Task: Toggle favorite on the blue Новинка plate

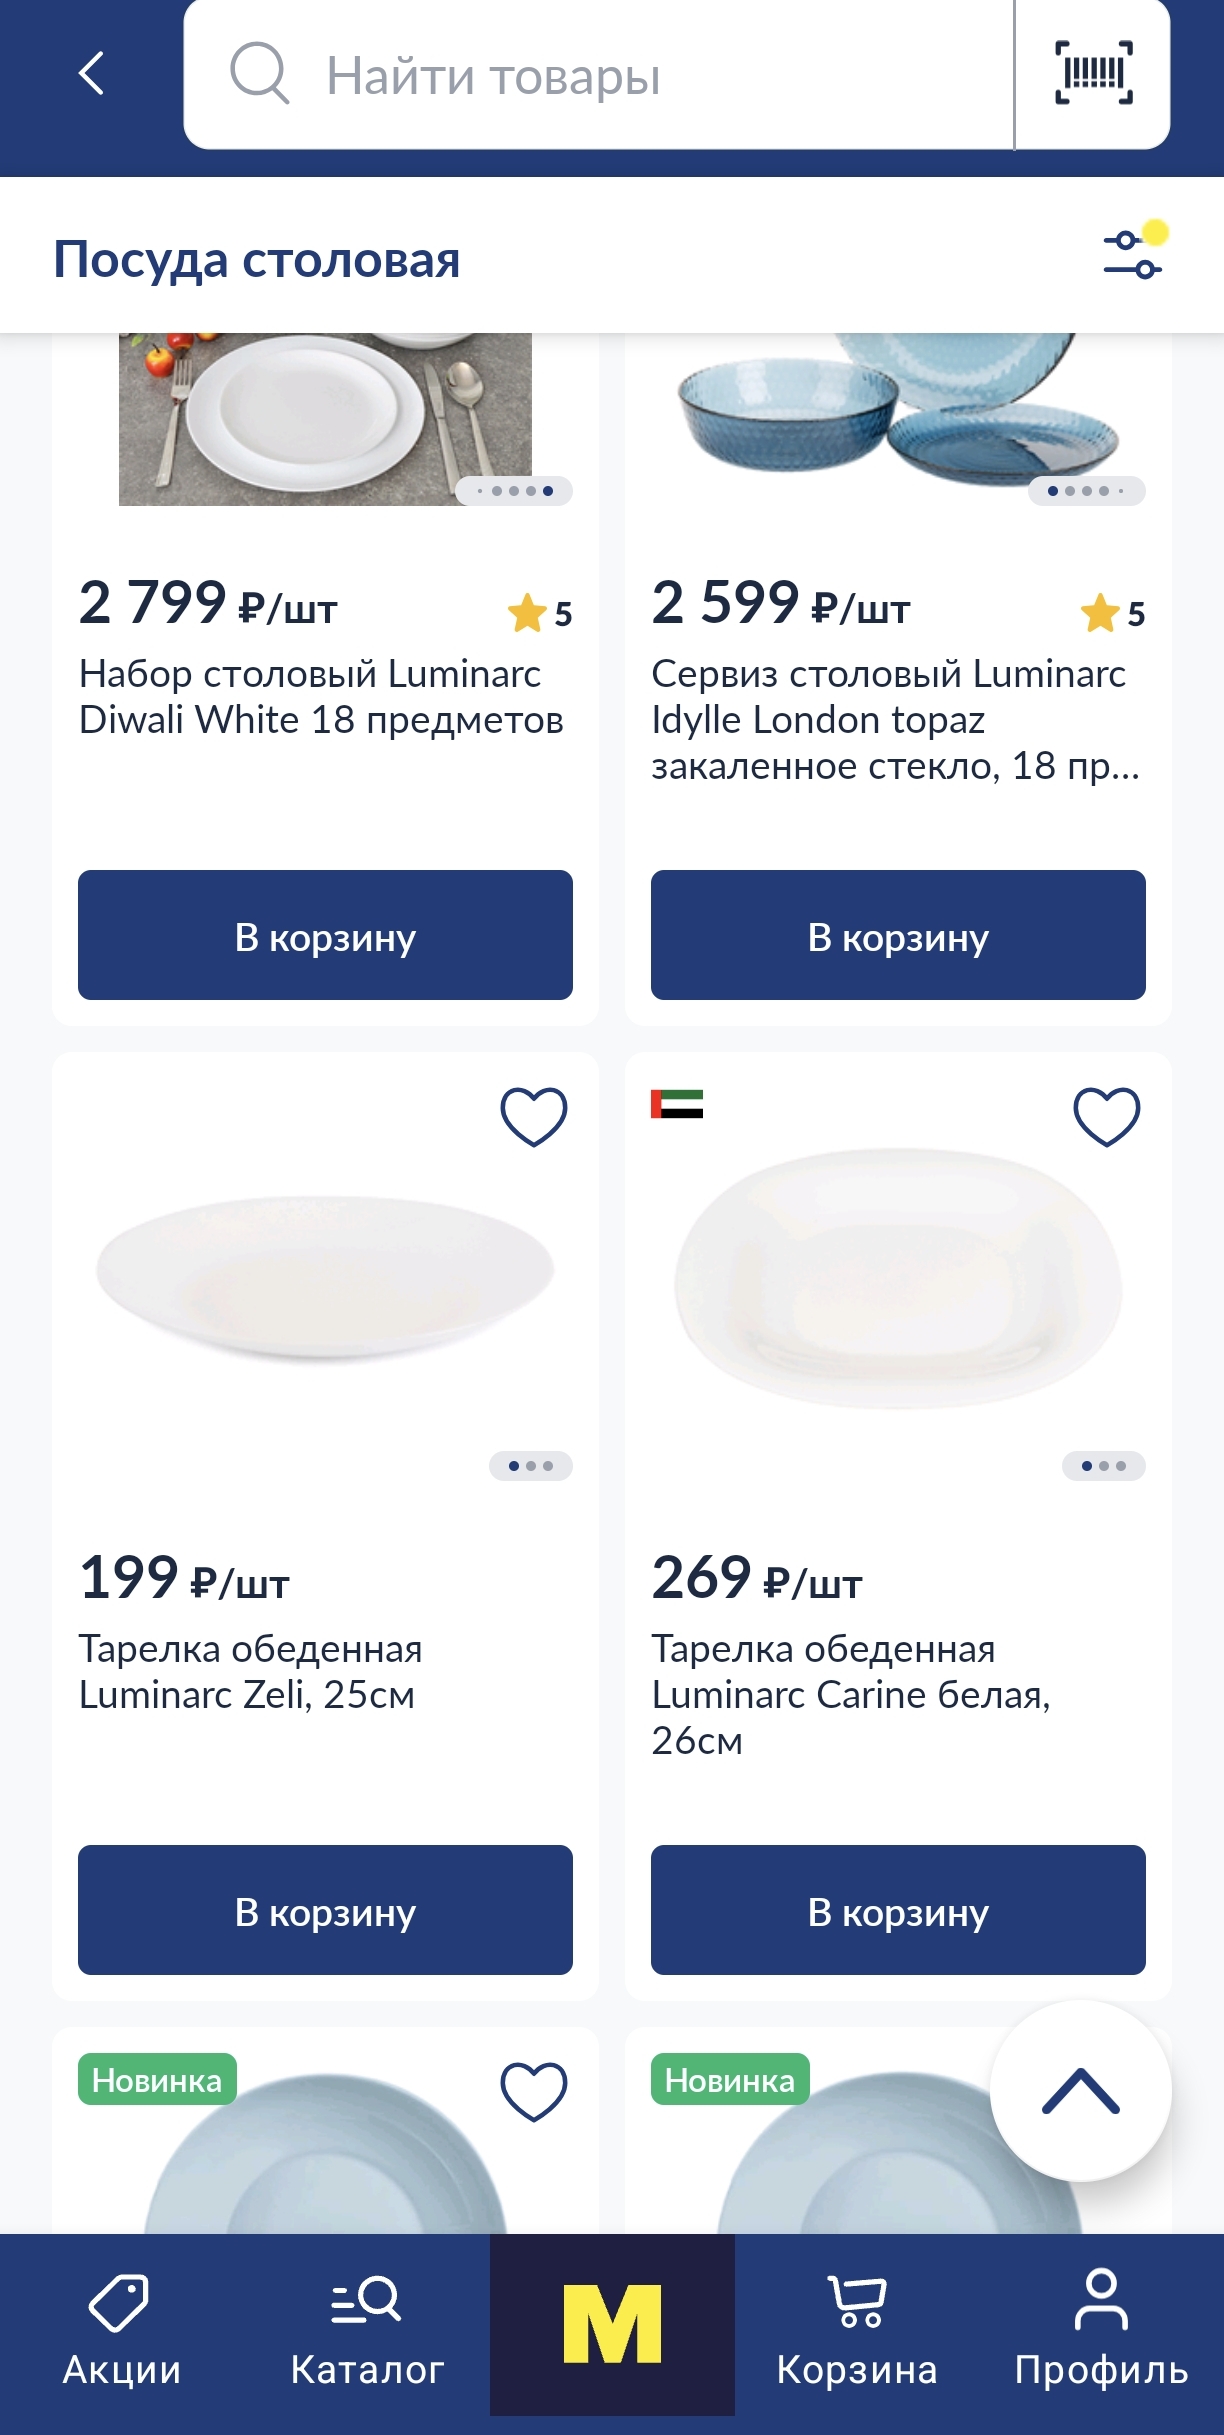Action: (x=533, y=2091)
